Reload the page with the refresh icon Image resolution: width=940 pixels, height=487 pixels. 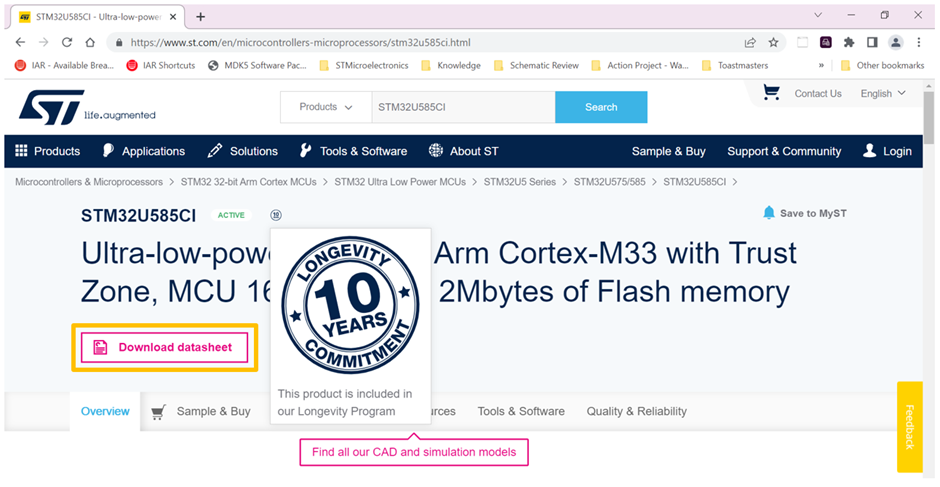(67, 43)
